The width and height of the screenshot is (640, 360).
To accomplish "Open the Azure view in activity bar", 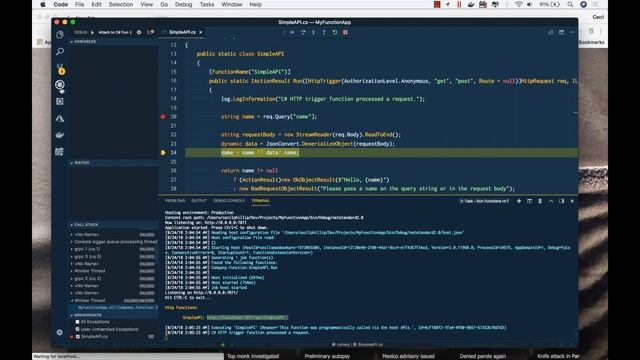I will 60,118.
